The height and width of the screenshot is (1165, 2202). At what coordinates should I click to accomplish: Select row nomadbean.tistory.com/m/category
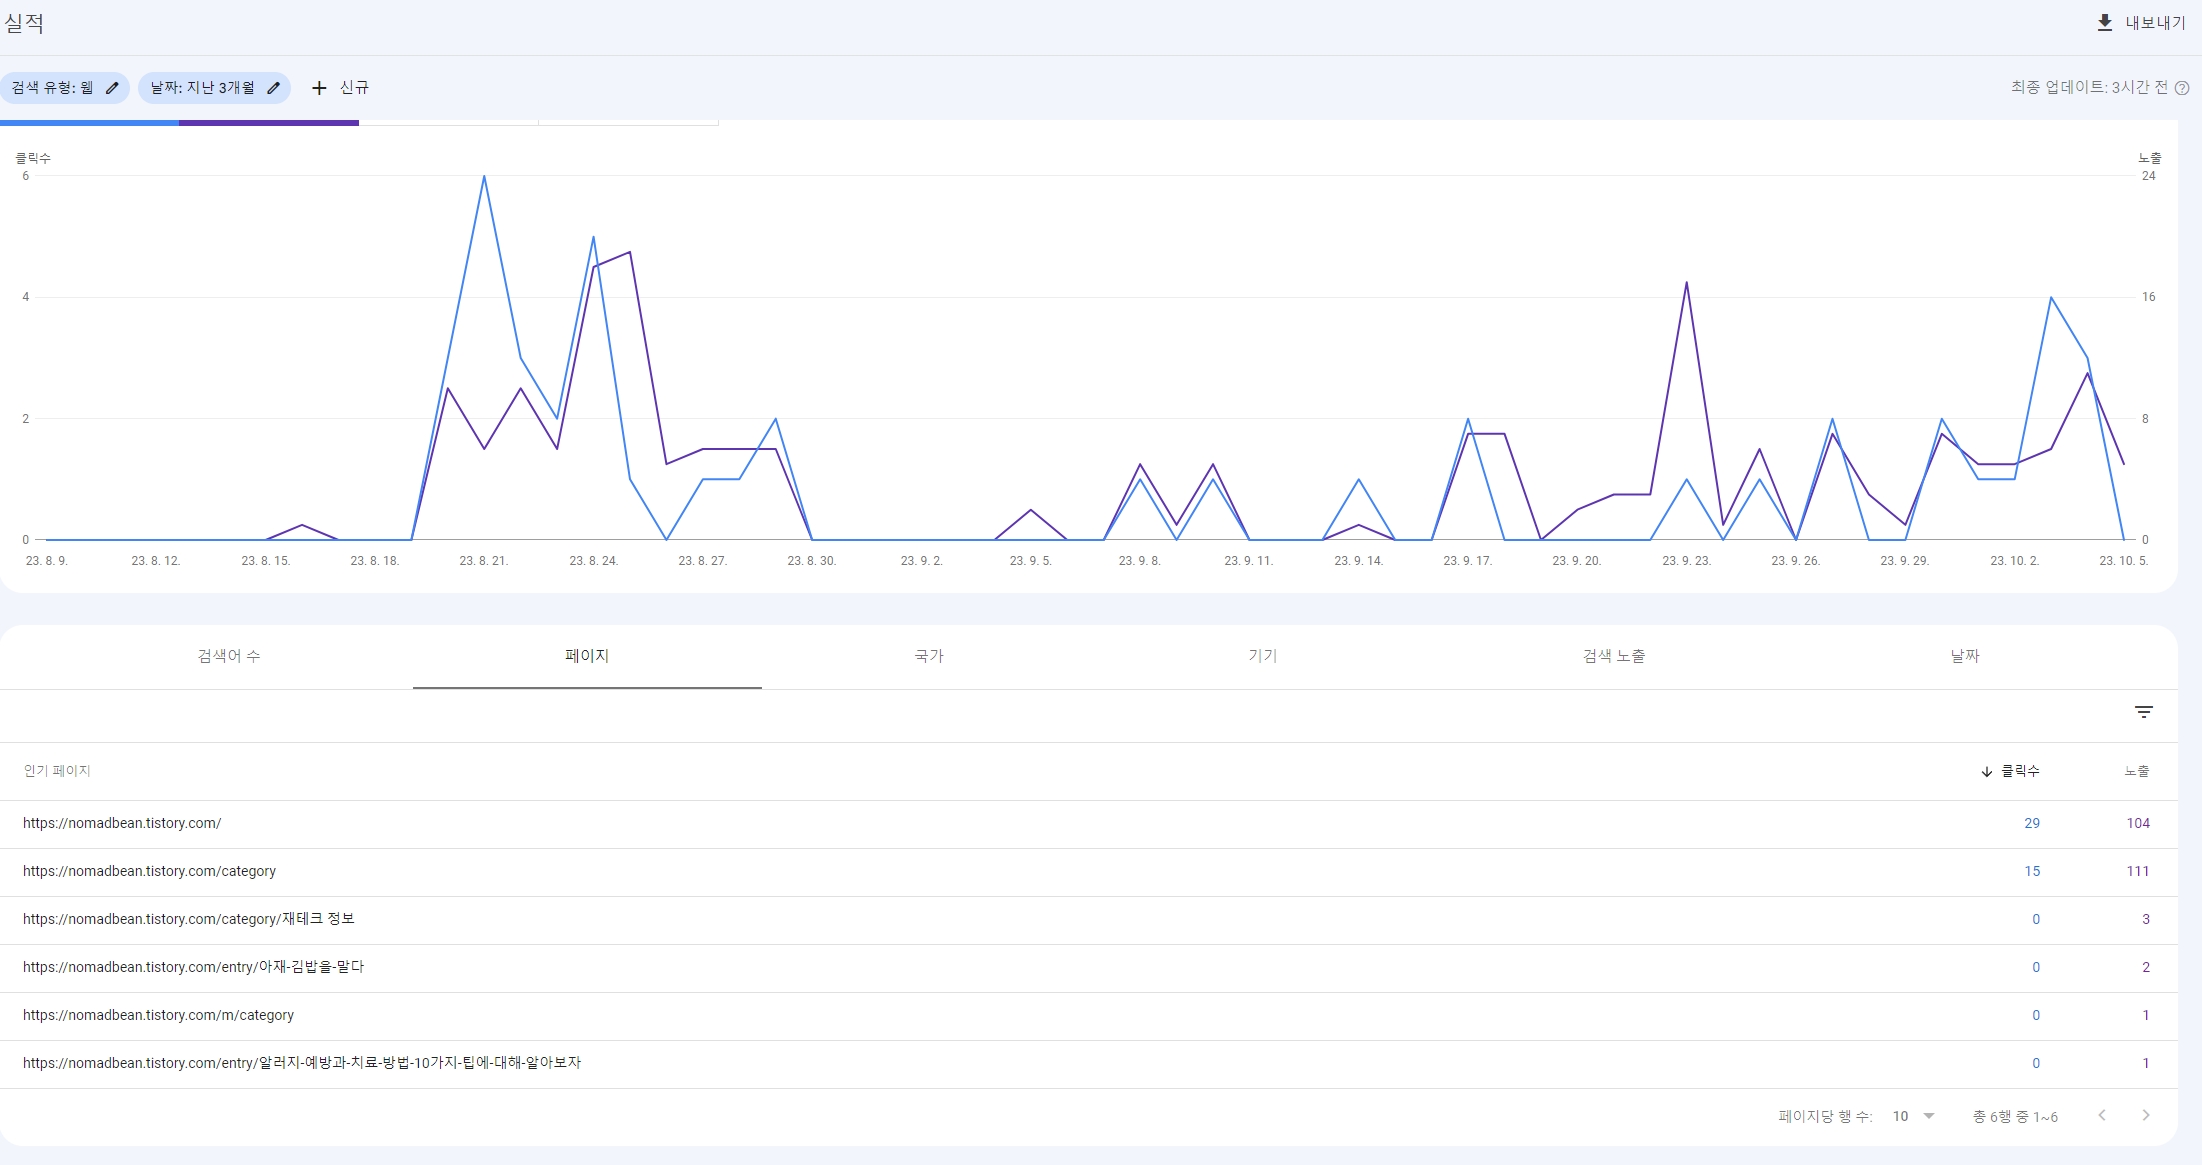(x=1088, y=1016)
